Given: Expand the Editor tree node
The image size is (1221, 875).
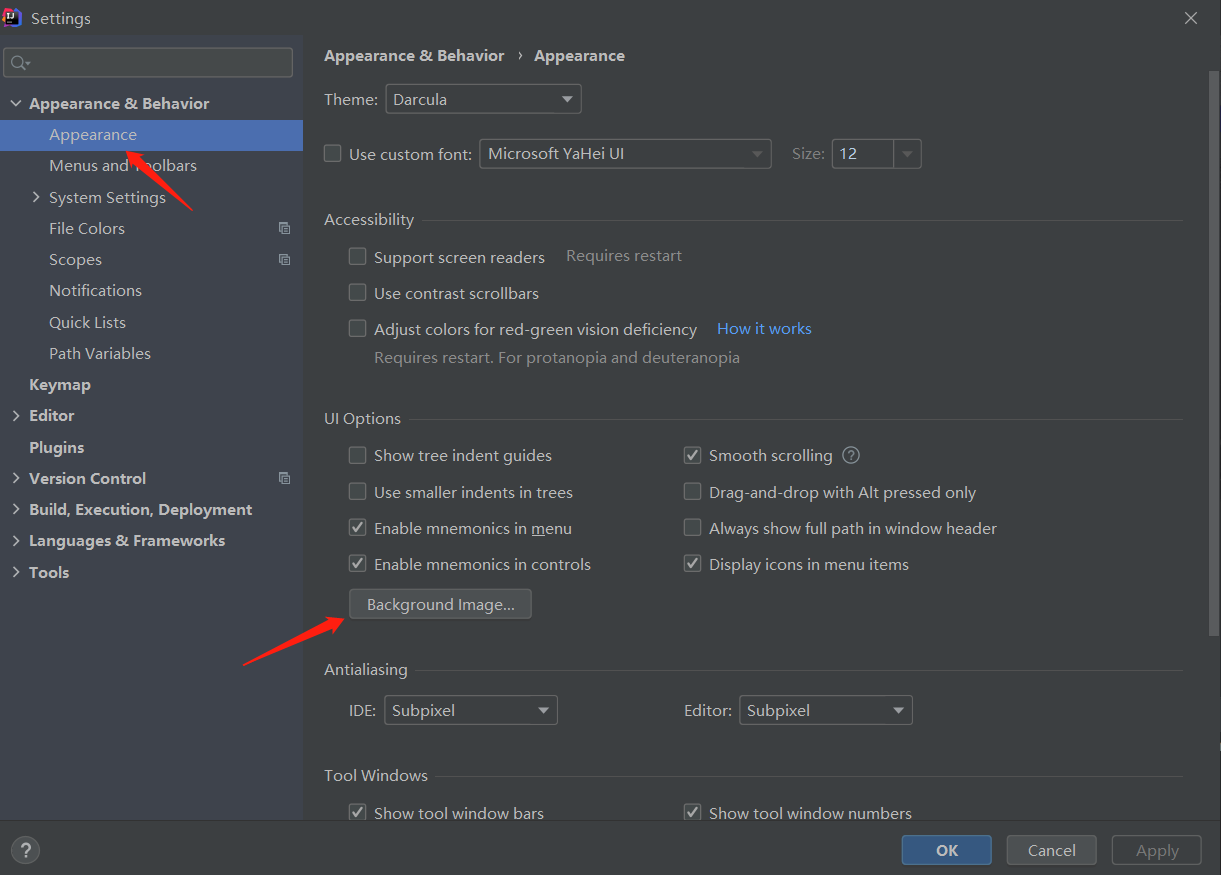Looking at the screenshot, I should pyautogui.click(x=15, y=415).
